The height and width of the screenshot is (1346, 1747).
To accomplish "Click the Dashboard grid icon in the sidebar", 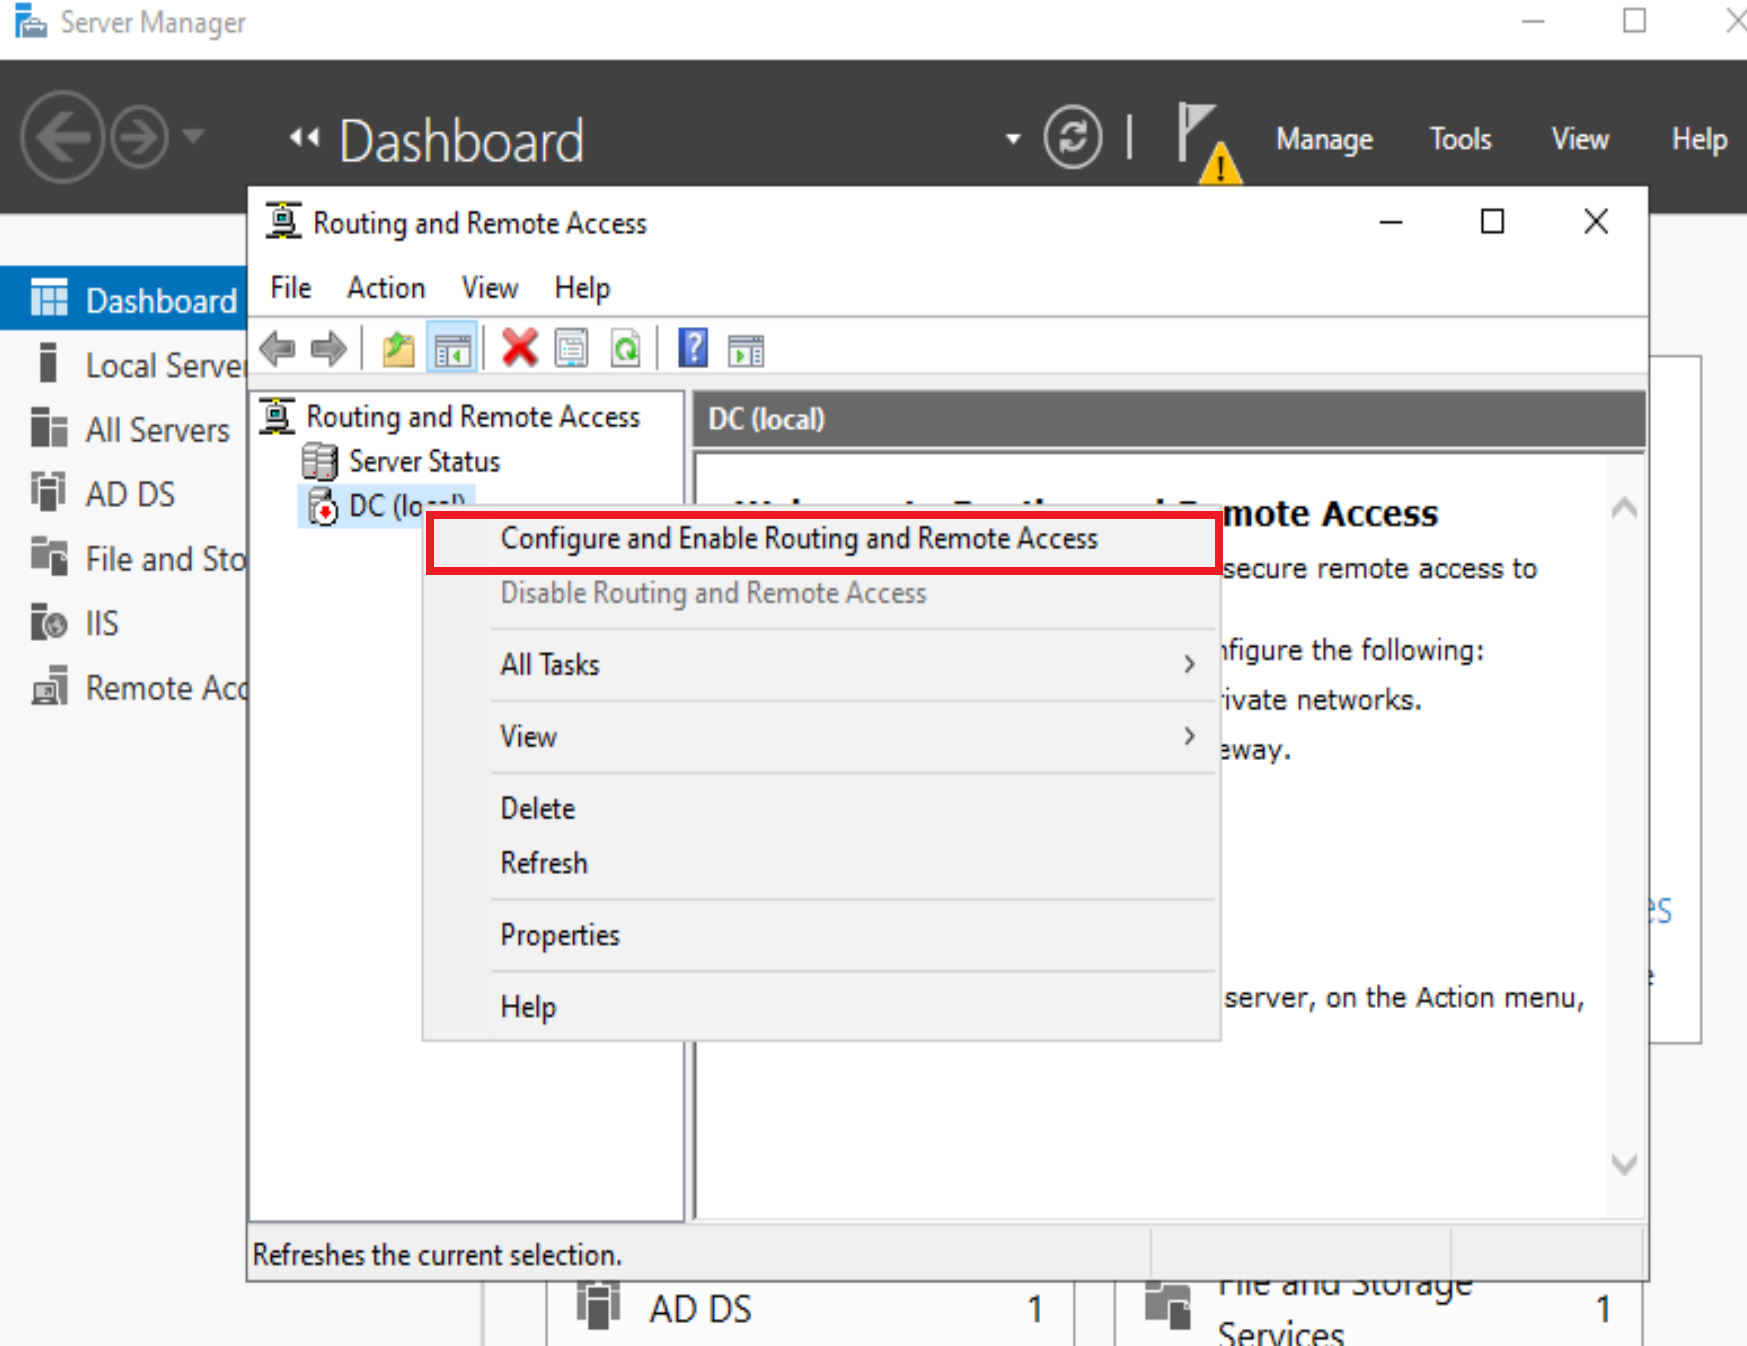I will [x=49, y=299].
